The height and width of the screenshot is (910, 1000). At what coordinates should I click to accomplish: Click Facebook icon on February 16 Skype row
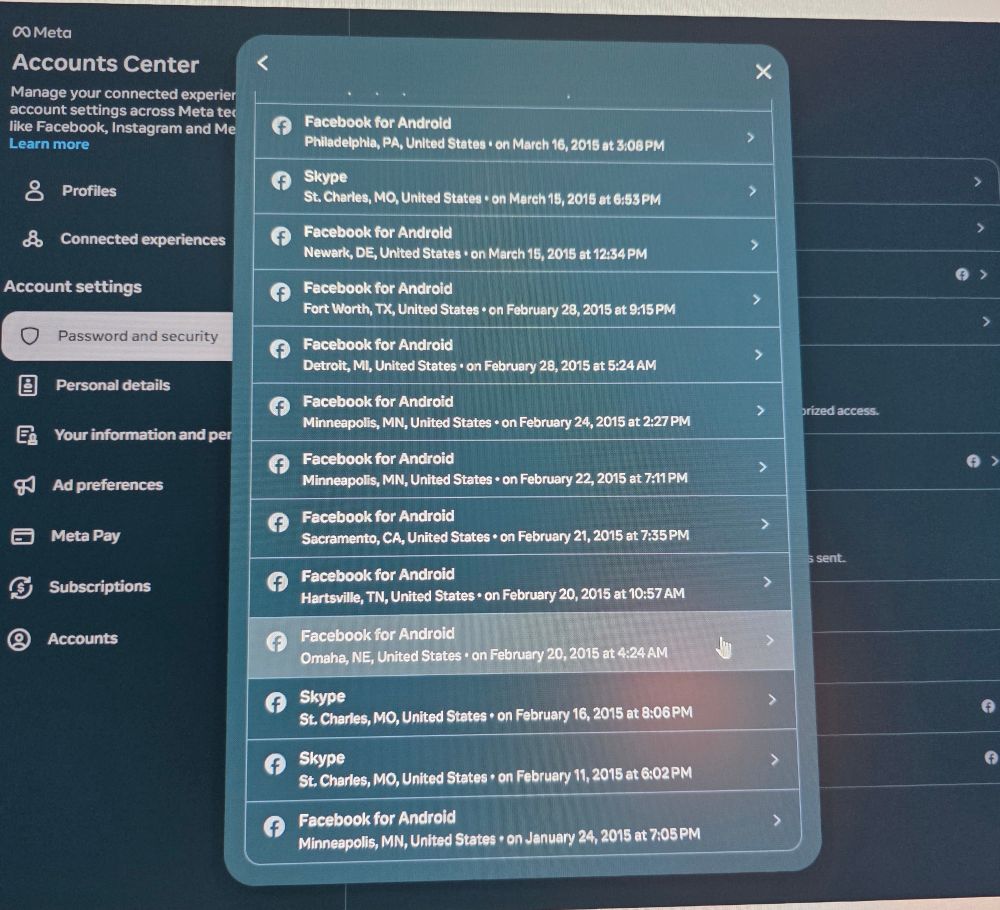coord(276,702)
